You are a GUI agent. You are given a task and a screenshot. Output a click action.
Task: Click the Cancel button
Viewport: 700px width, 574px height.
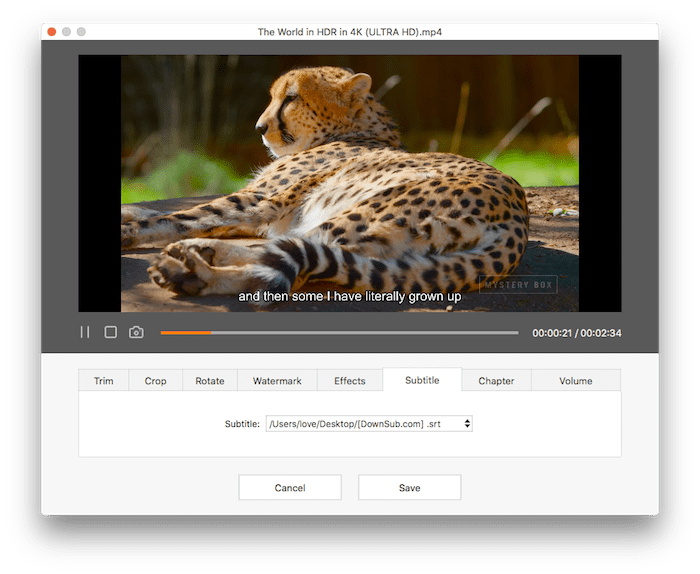(x=290, y=487)
